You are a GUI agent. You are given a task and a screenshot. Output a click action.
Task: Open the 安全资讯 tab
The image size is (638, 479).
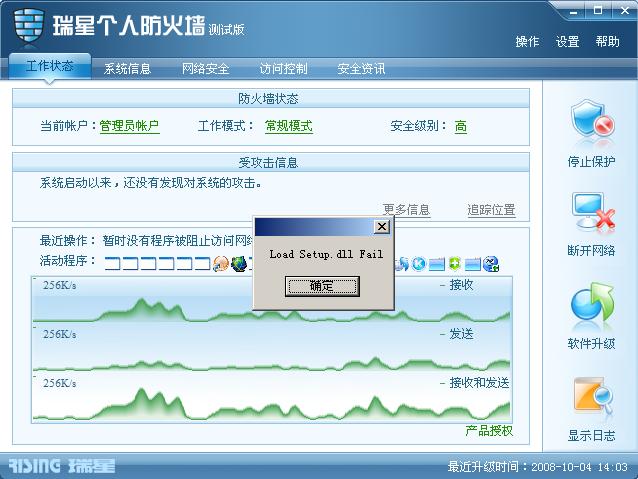click(361, 68)
